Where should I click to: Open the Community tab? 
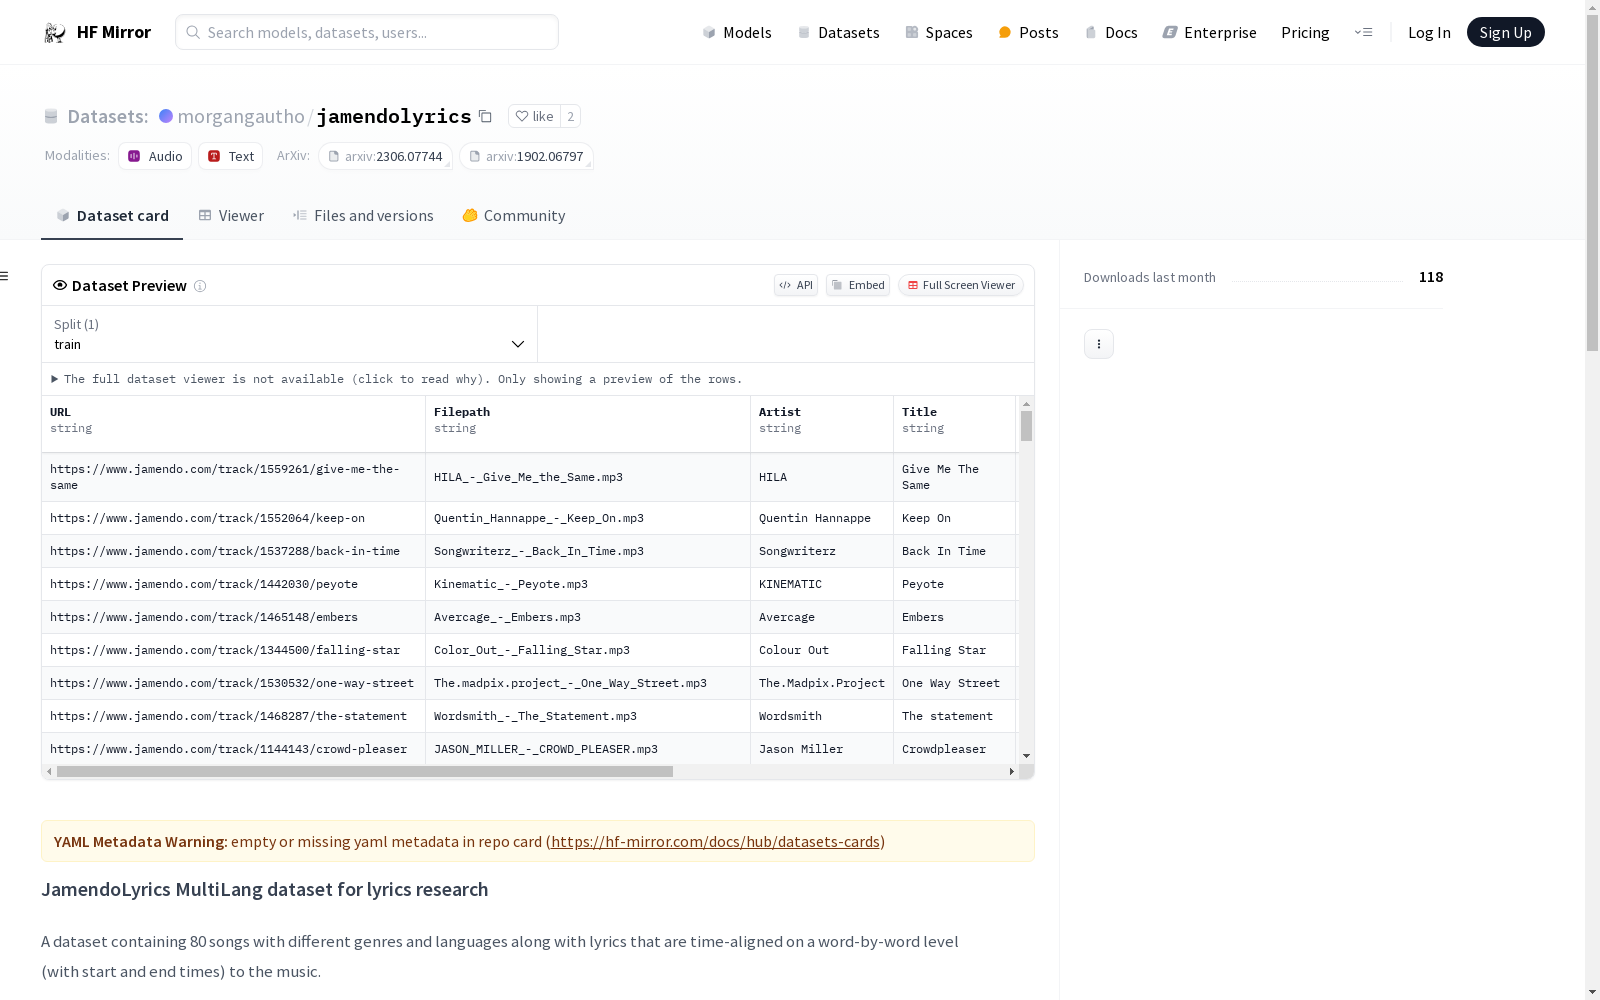pyautogui.click(x=514, y=216)
